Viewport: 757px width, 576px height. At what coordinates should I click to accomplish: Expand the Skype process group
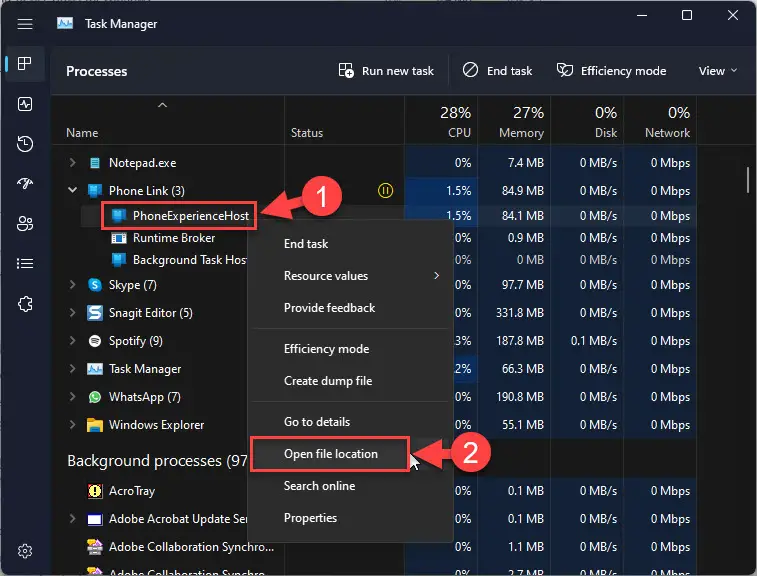coord(72,285)
